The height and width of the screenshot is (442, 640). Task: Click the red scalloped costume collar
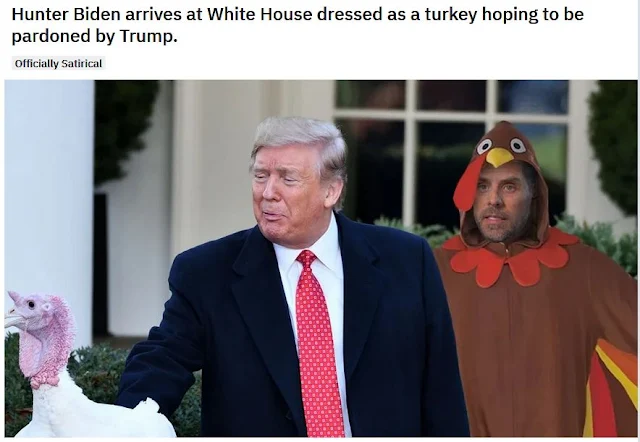point(510,257)
